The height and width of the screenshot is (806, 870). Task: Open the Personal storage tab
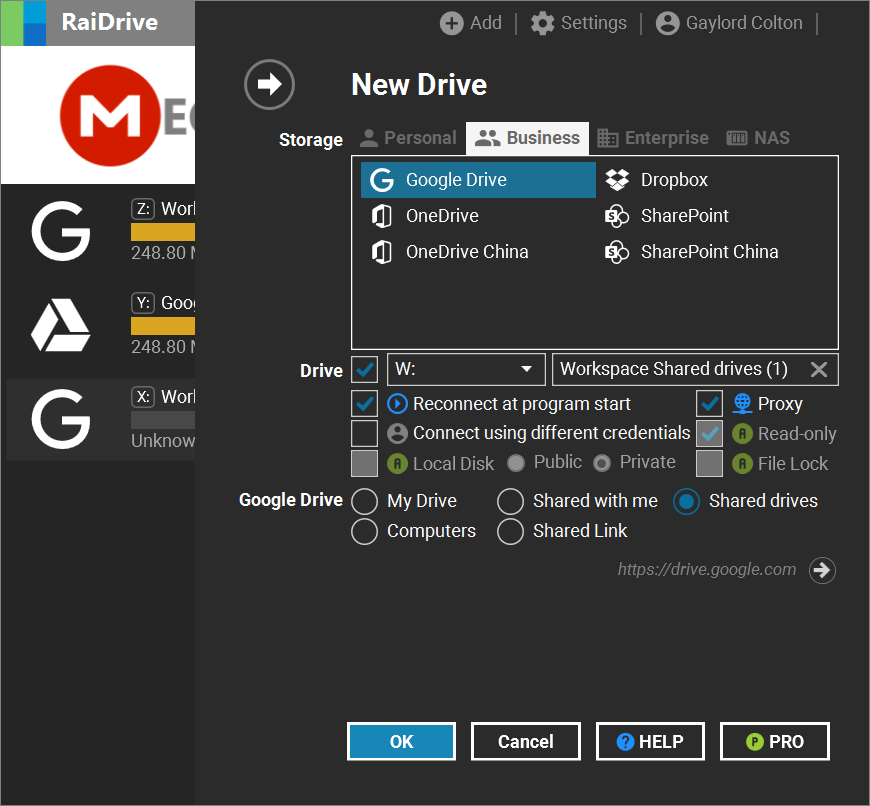pos(408,137)
